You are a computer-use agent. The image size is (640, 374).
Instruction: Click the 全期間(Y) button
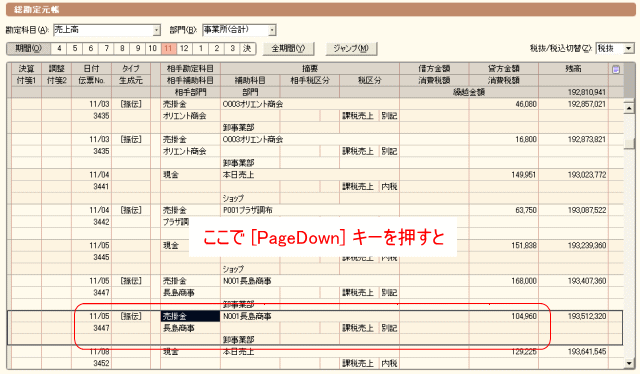(288, 49)
